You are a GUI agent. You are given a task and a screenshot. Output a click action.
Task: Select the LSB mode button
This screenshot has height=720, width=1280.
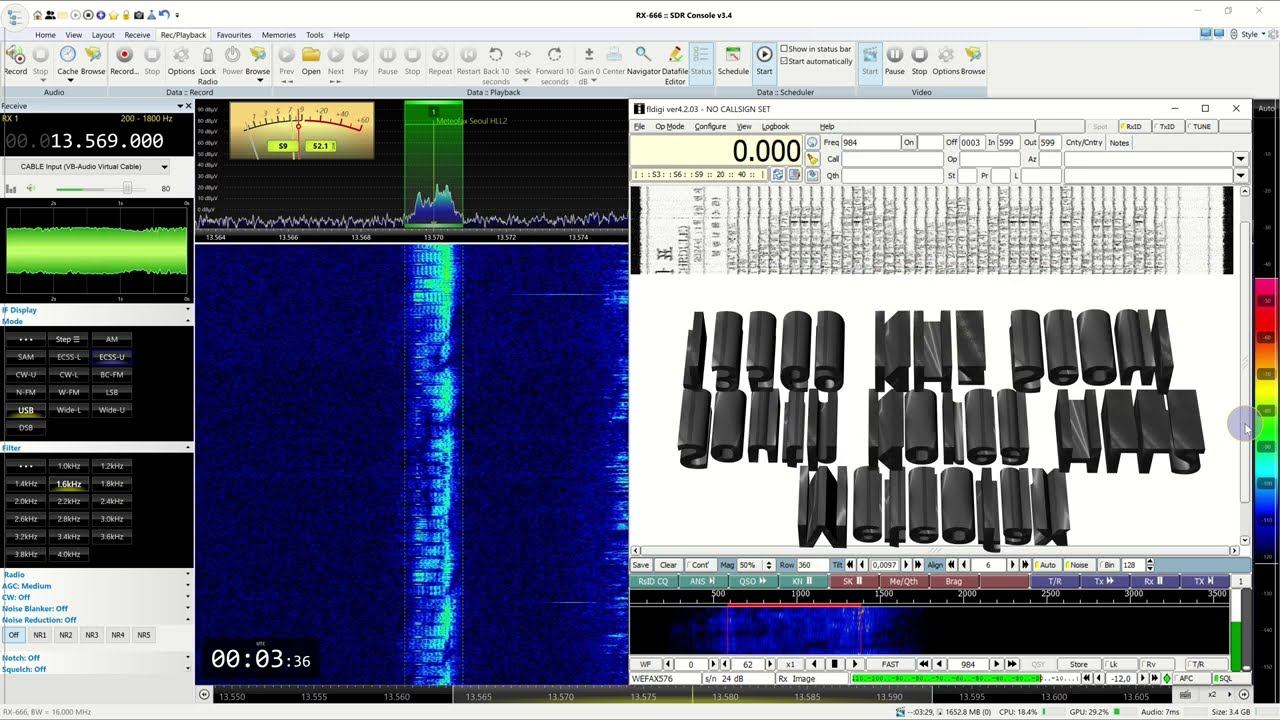pyautogui.click(x=112, y=392)
